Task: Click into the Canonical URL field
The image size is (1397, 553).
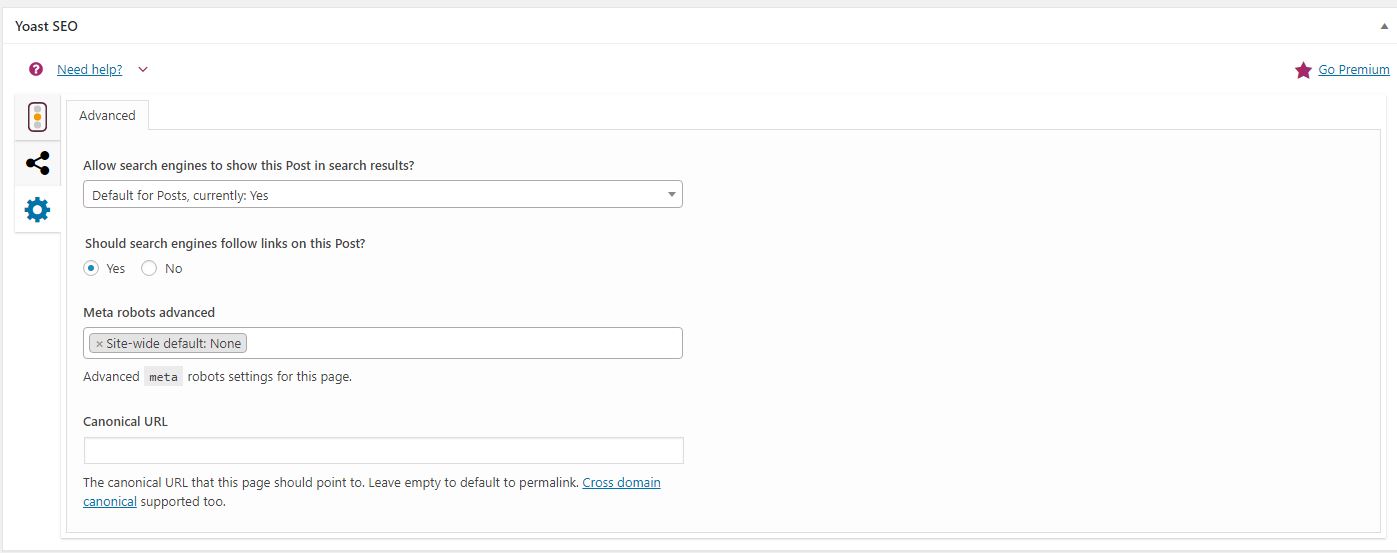Action: [383, 450]
